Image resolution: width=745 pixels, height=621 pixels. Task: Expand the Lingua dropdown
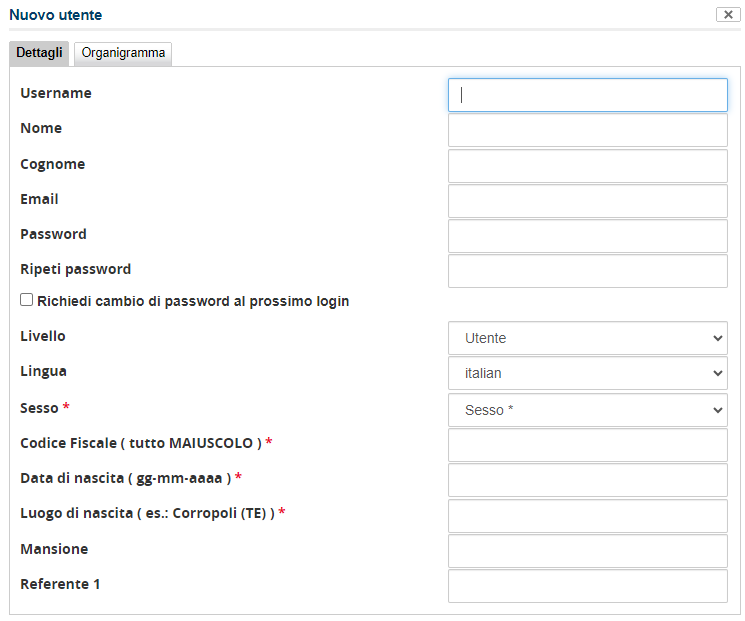(x=587, y=373)
